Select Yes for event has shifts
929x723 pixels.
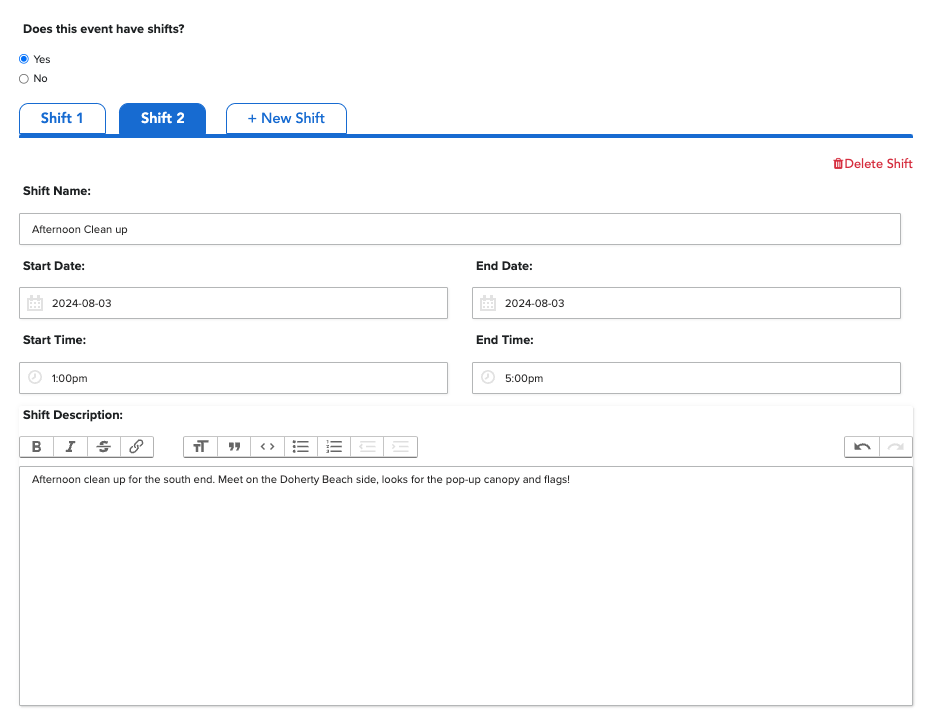[24, 59]
